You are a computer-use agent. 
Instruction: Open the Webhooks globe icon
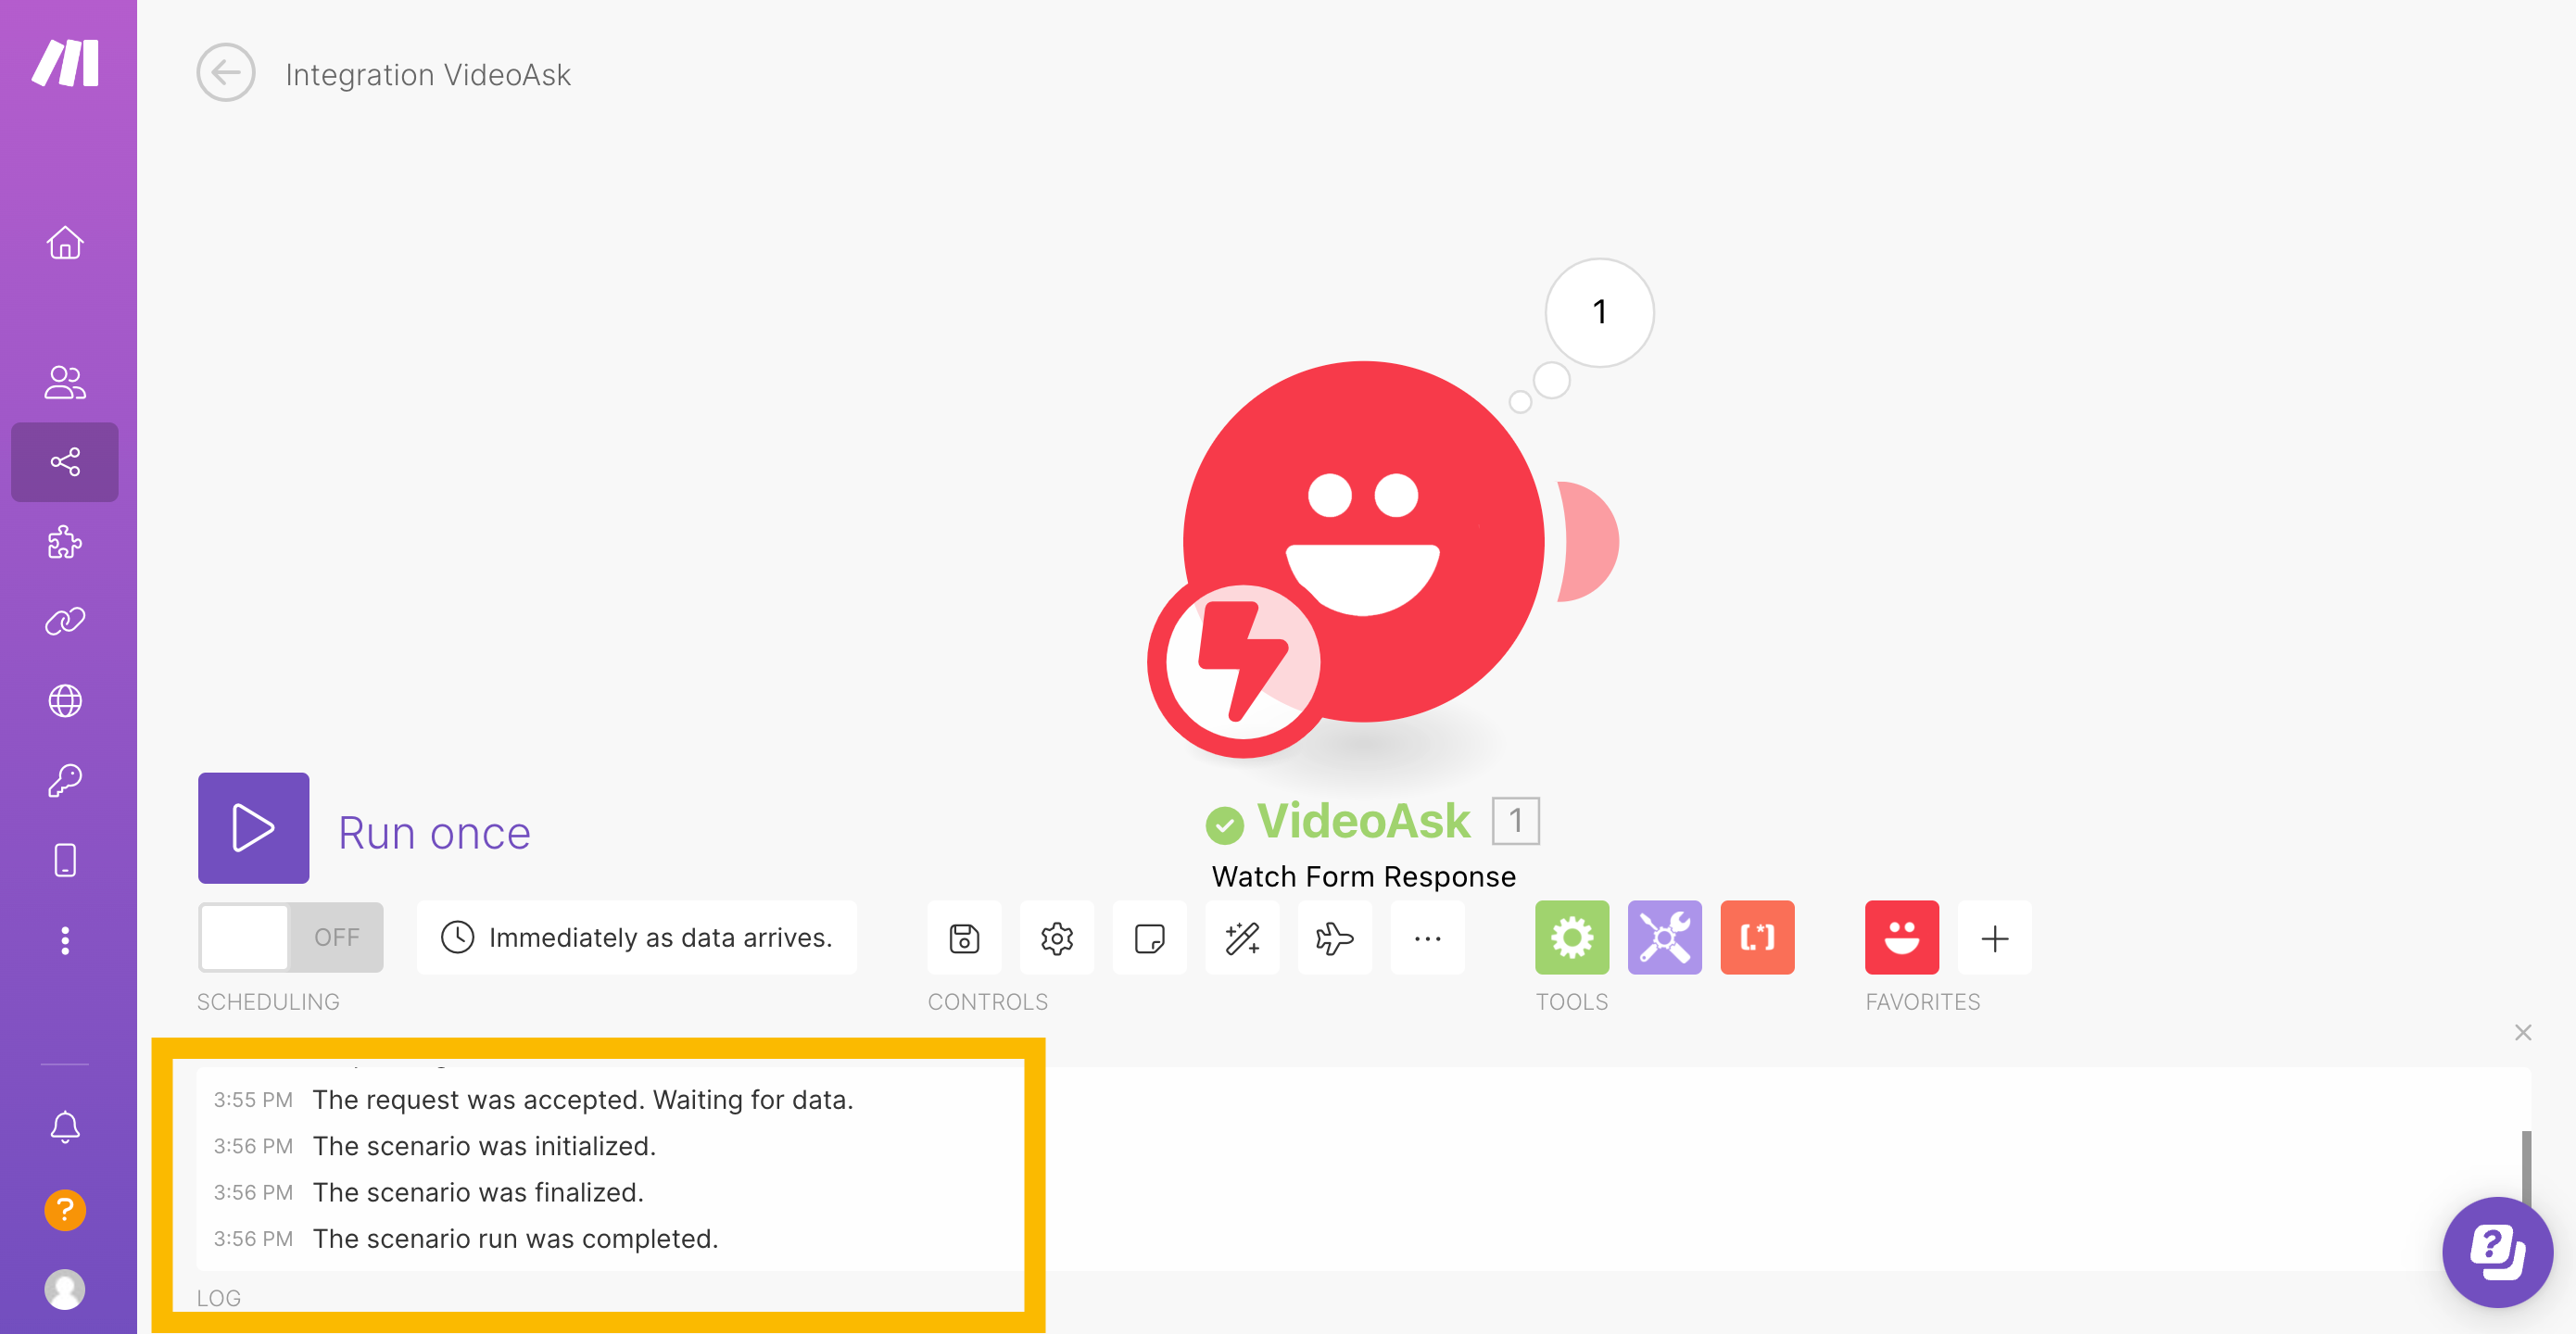point(65,701)
